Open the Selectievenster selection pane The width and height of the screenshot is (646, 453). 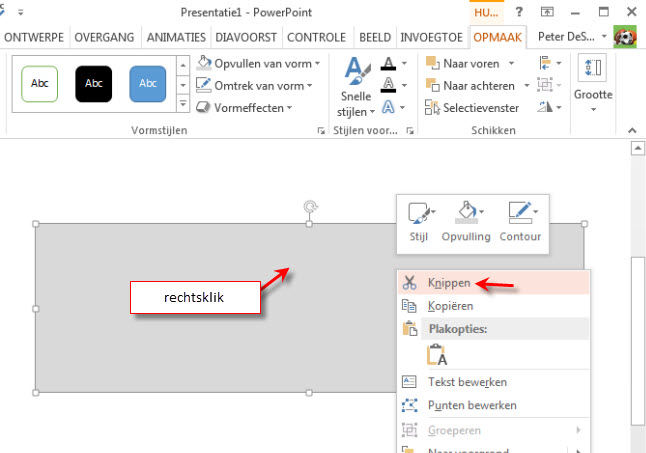pos(472,107)
